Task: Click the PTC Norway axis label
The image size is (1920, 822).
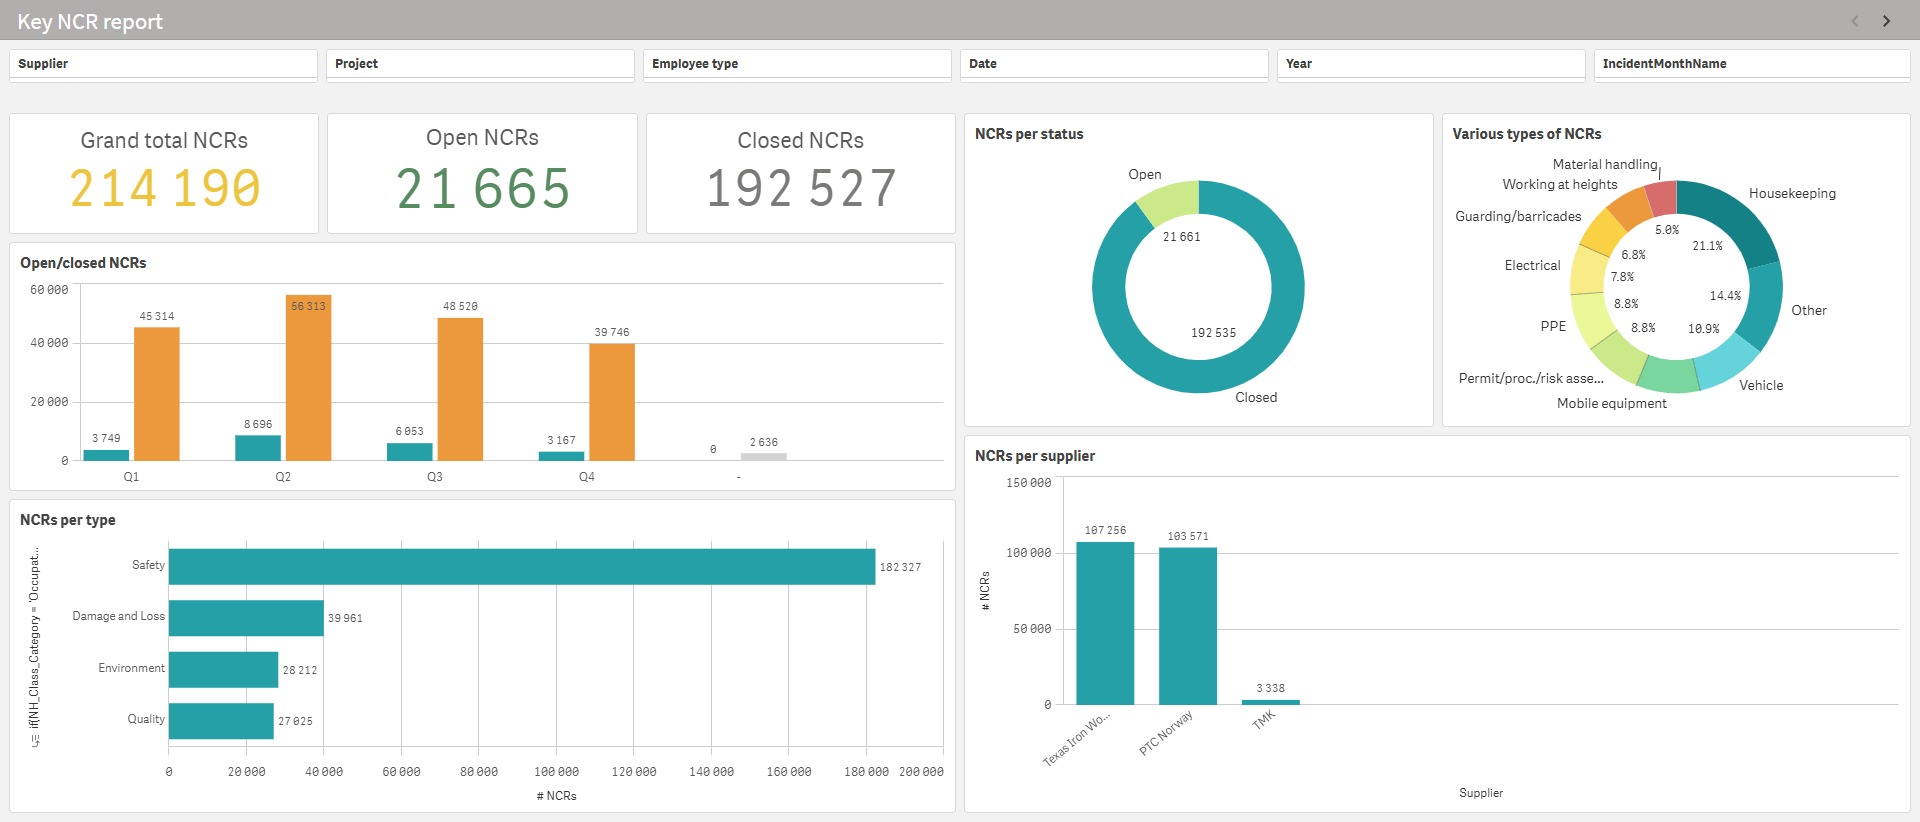Action: click(1166, 733)
